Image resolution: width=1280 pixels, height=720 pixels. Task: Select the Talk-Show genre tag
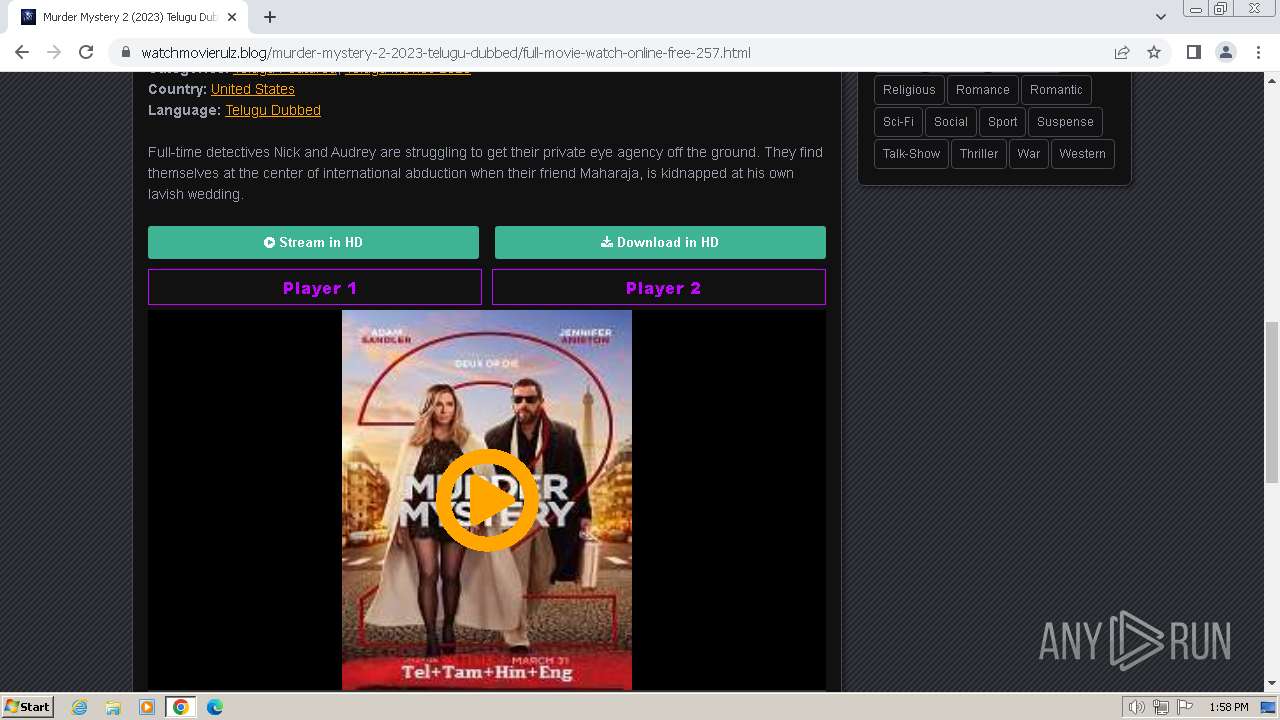click(911, 154)
